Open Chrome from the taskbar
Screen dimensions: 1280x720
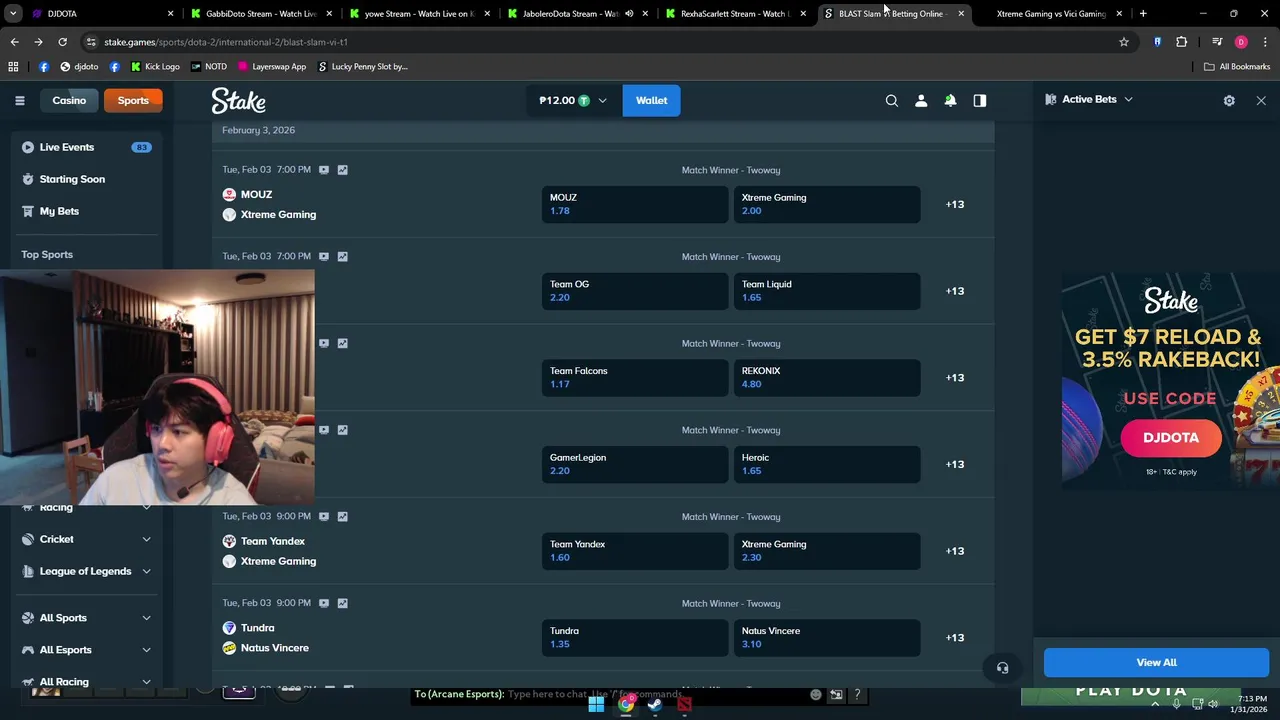[626, 704]
